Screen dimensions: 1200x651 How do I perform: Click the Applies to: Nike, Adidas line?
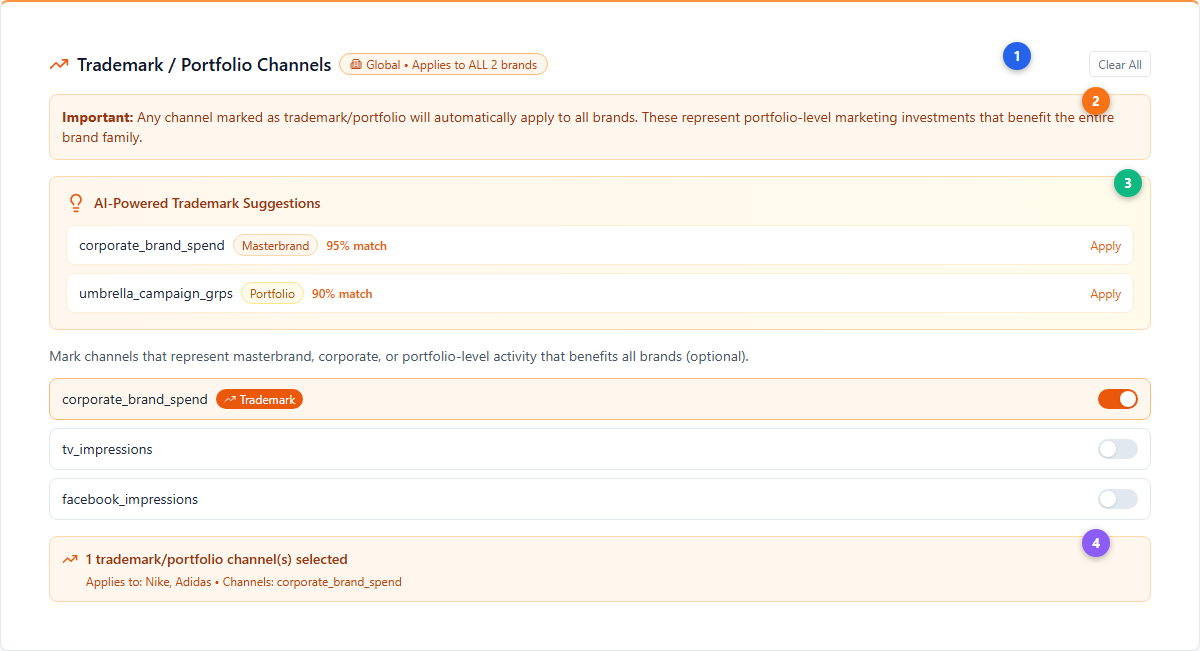244,582
